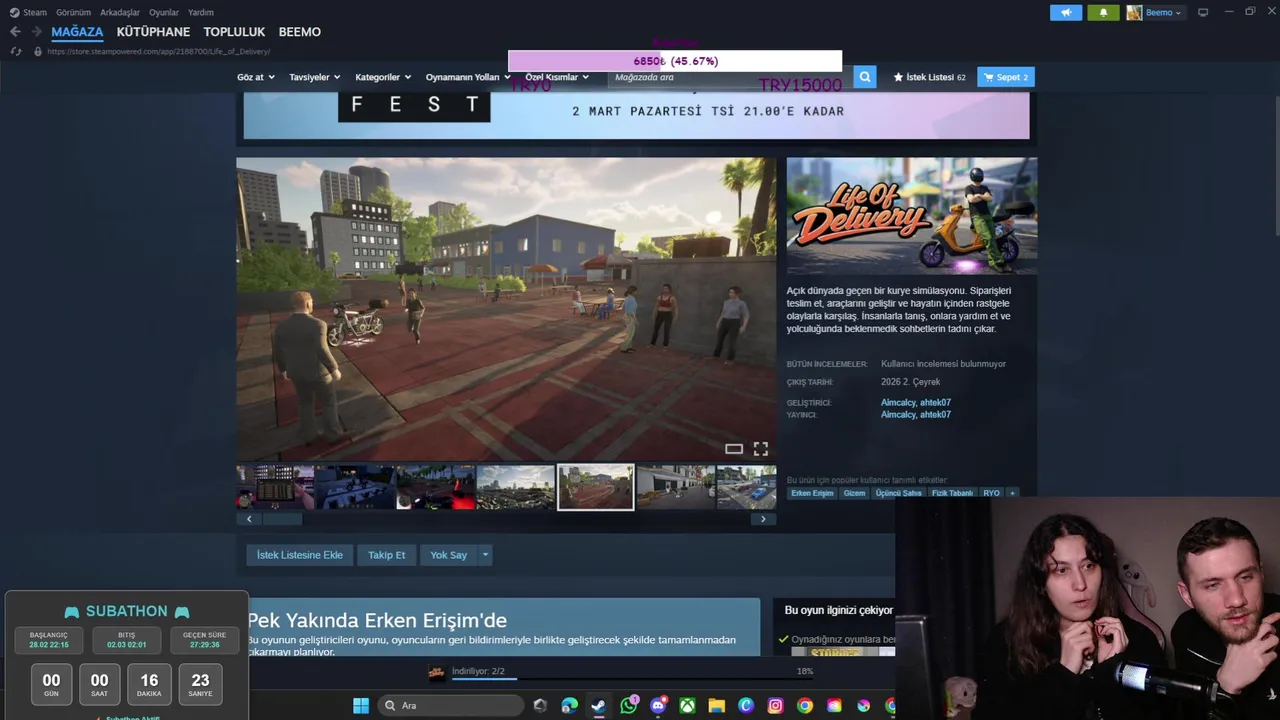Screen dimensions: 1280x720
Task: Open the Beemo account menu
Action: click(1155, 12)
